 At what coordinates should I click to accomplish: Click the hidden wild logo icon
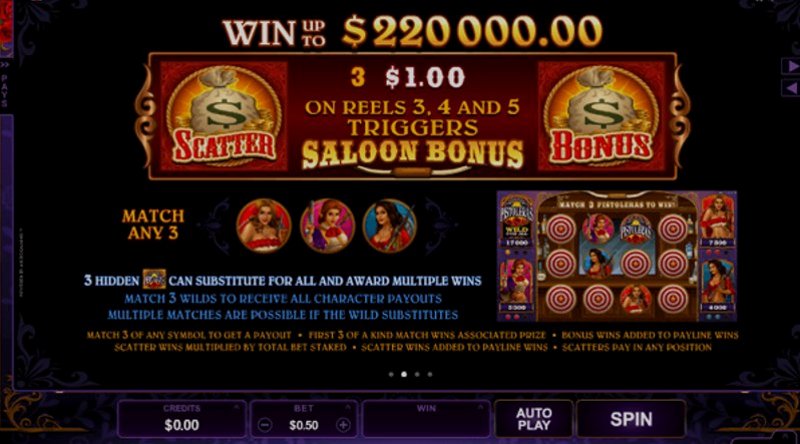(154, 280)
